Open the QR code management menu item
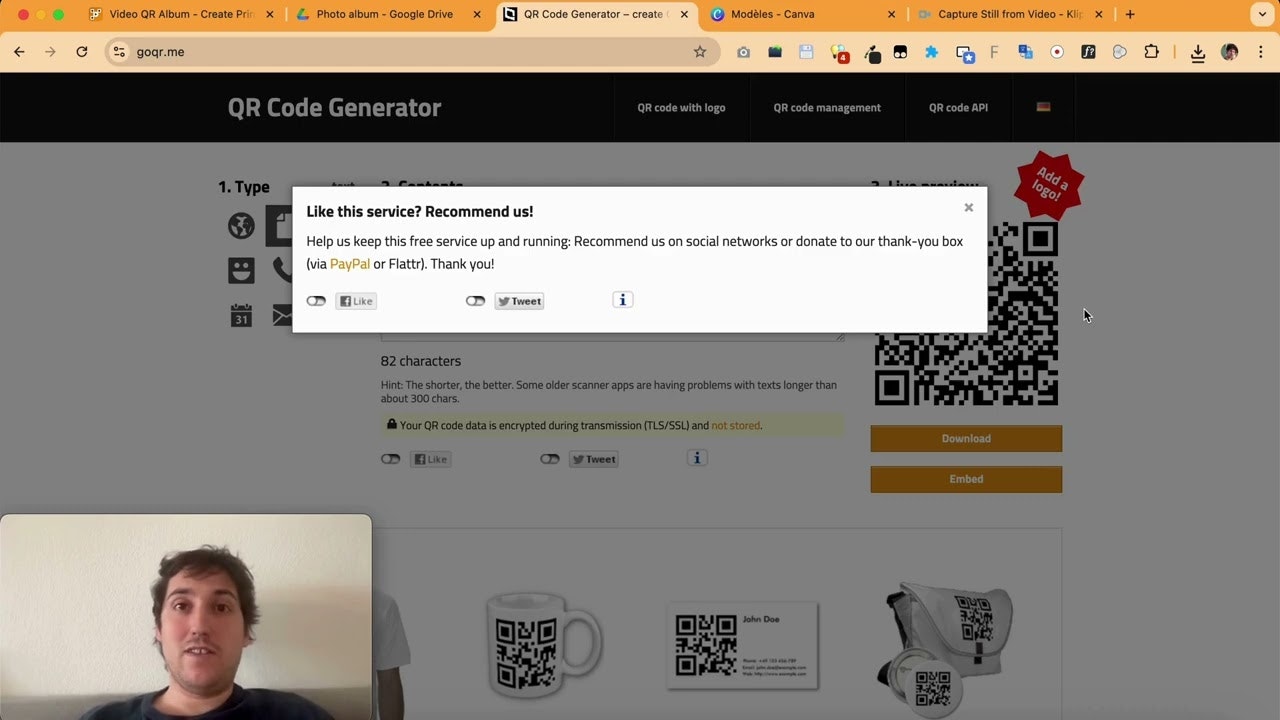The image size is (1280, 720). 827,107
